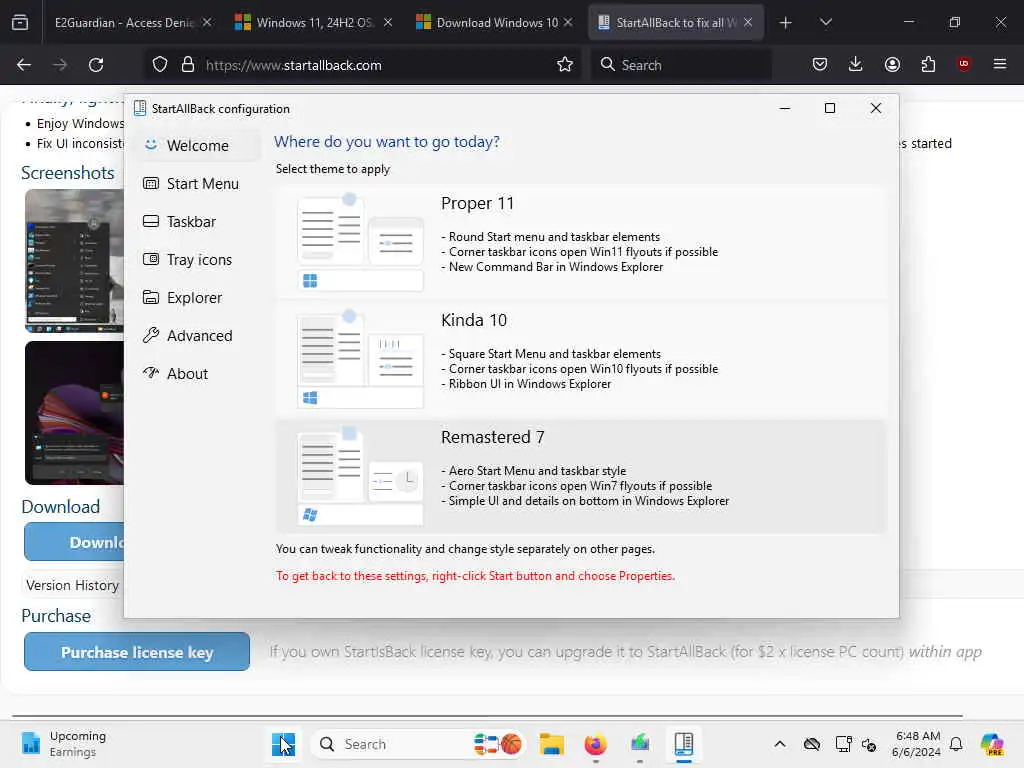Open the Firefox account icon
The width and height of the screenshot is (1024, 768).
point(892,65)
